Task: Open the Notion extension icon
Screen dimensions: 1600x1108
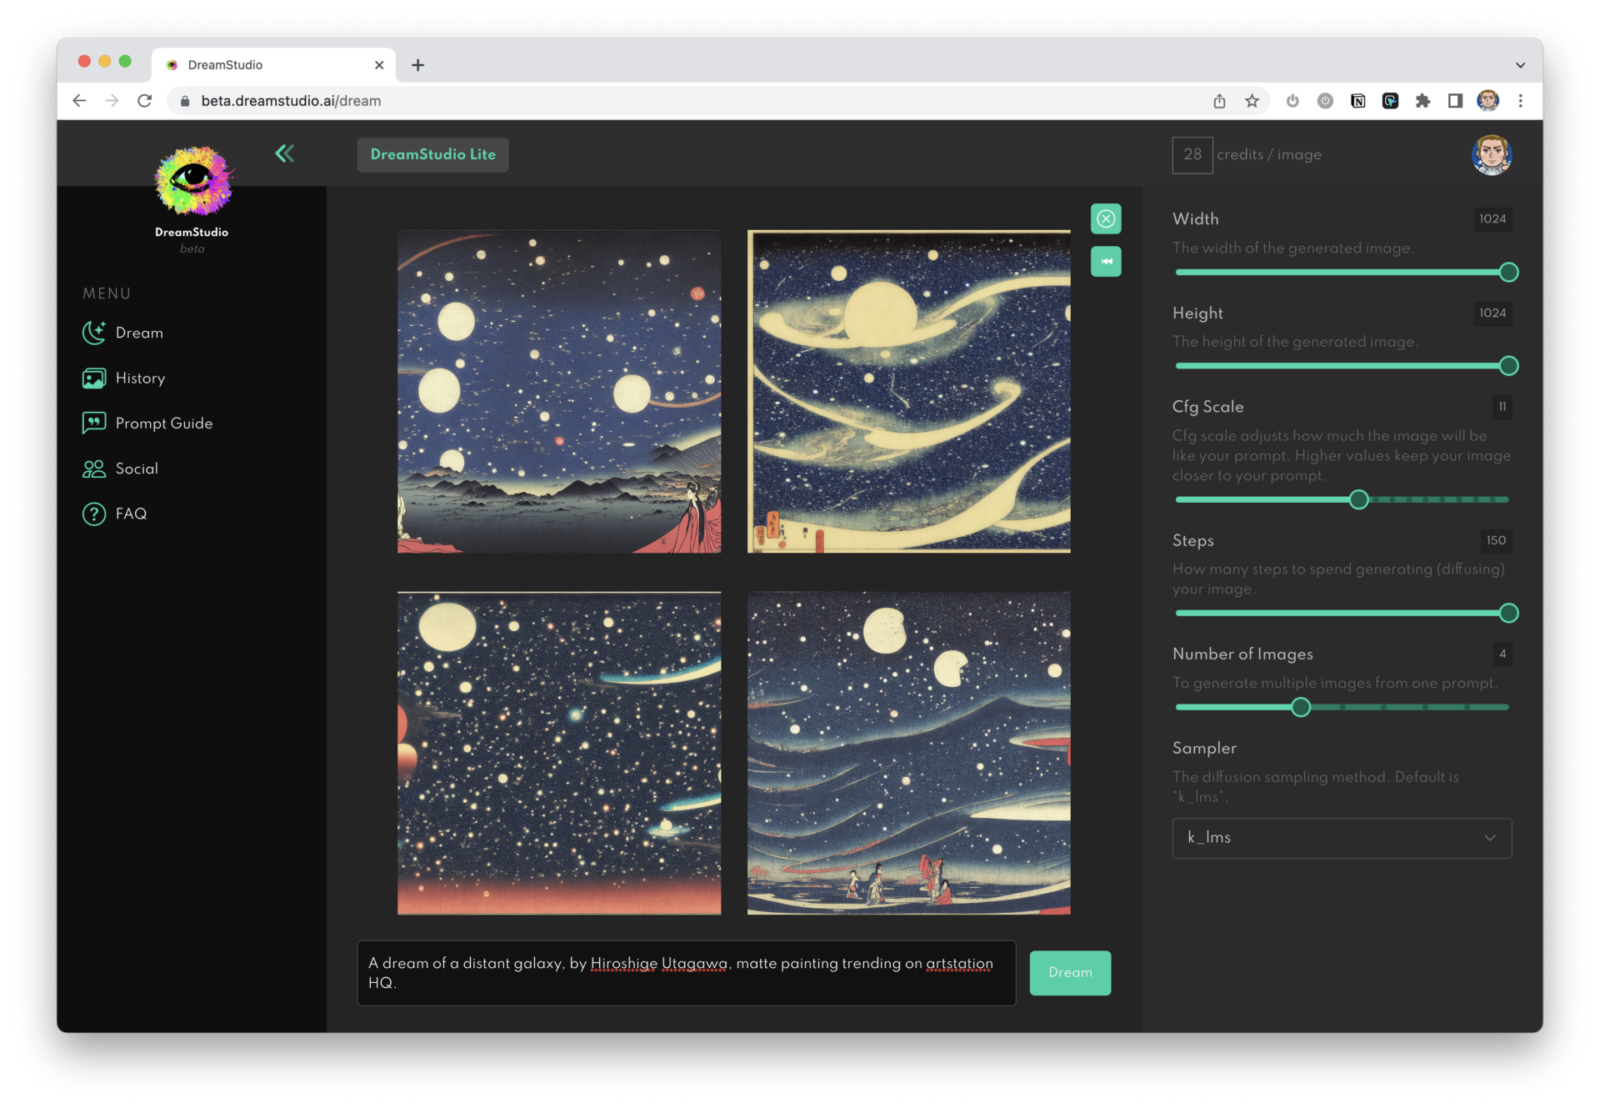Action: click(x=1358, y=101)
